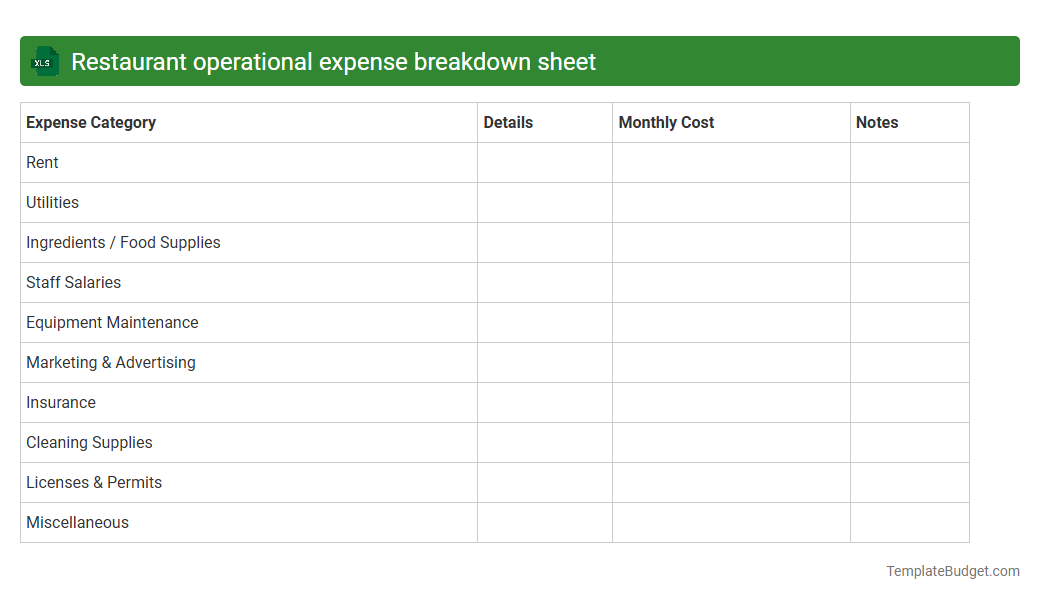This screenshot has width=1040, height=600.
Task: Click the Notes column header
Action: (876, 122)
